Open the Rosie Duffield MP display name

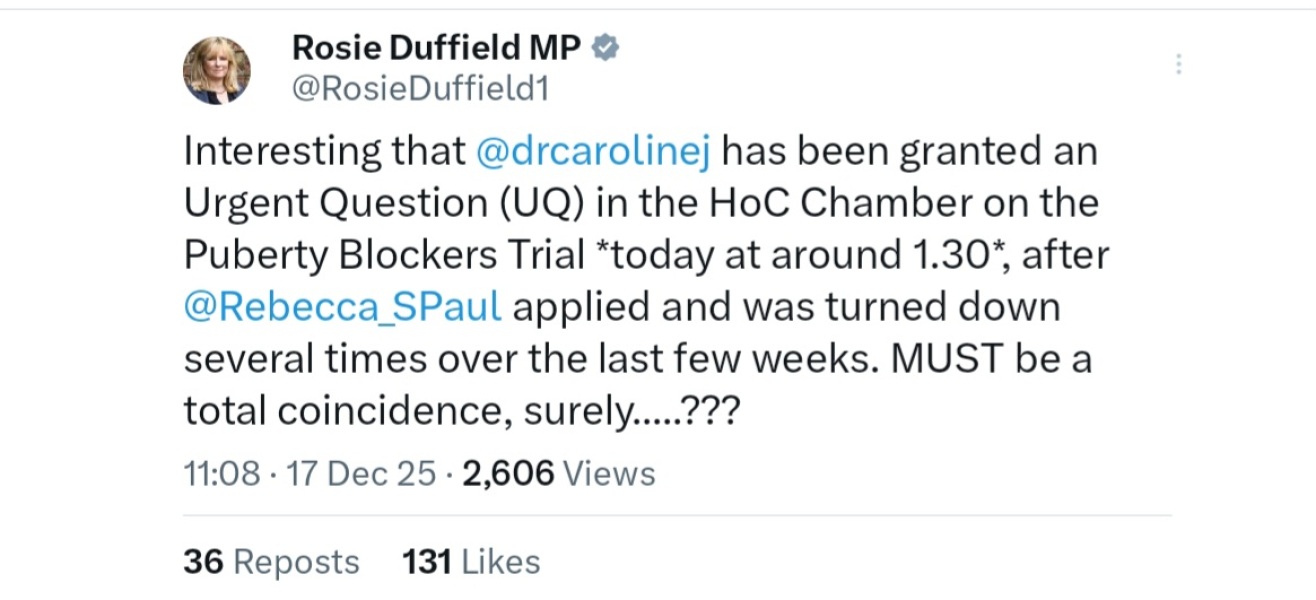click(x=436, y=47)
